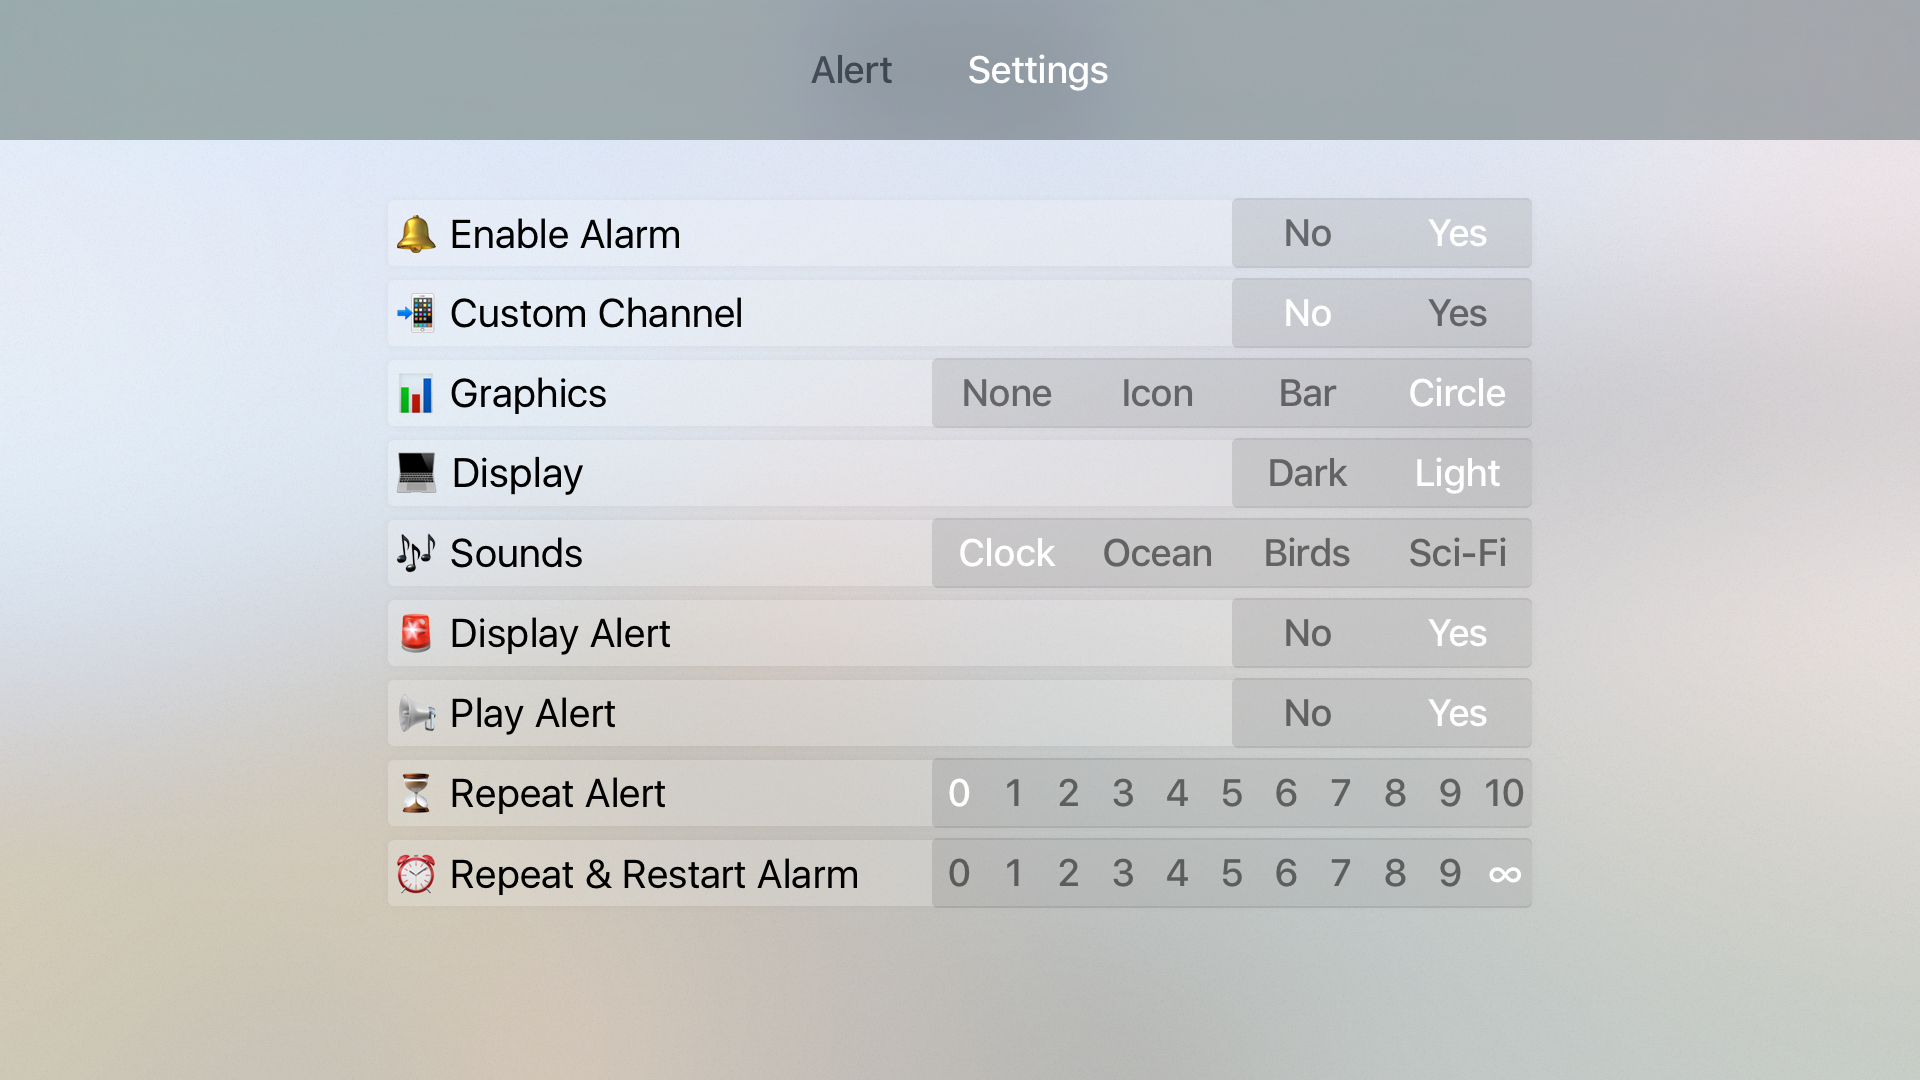Set Custom Channel to Yes
1920x1080 pixels.
[1457, 313]
